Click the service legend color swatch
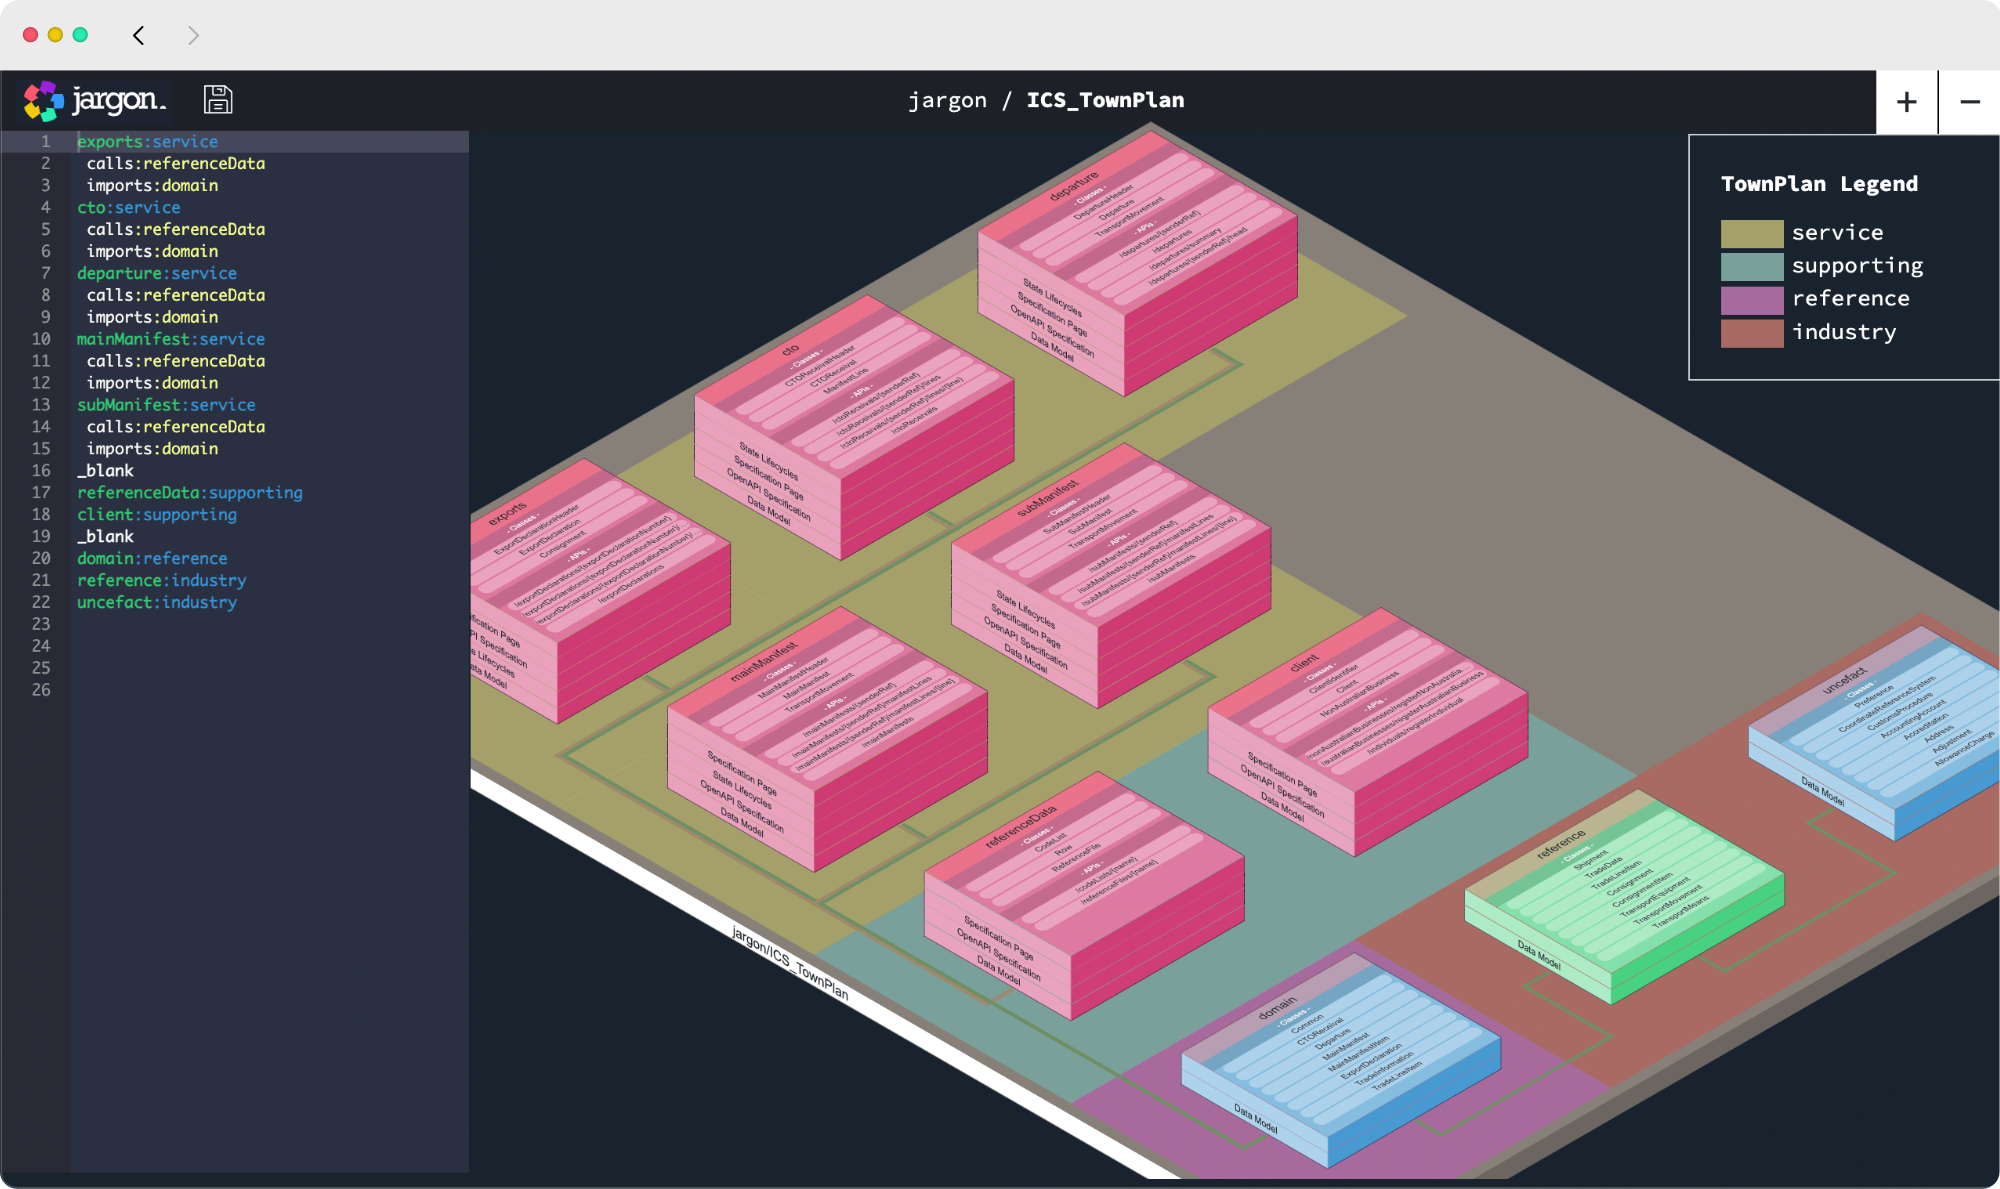This screenshot has height=1189, width=2000. click(x=1752, y=233)
